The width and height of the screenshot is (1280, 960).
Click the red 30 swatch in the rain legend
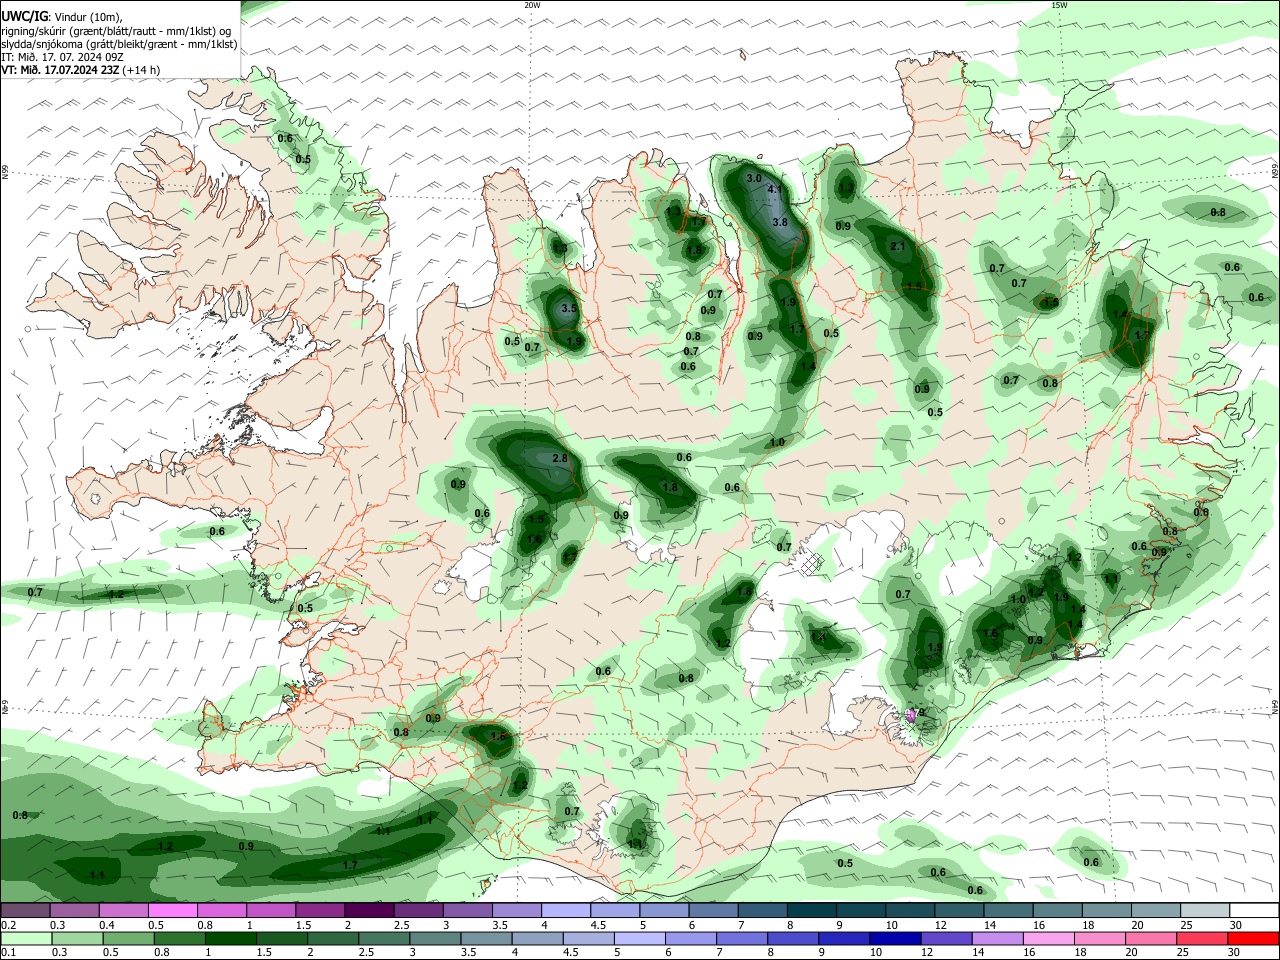coord(1253,938)
